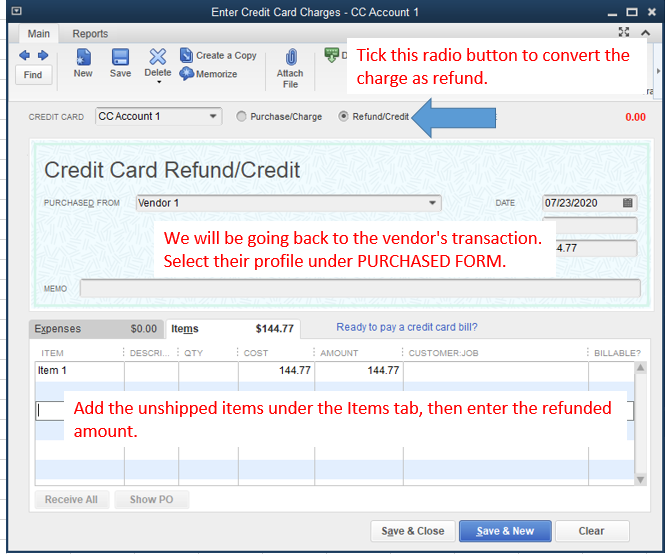Click the Attach File paperclip icon

pyautogui.click(x=291, y=57)
